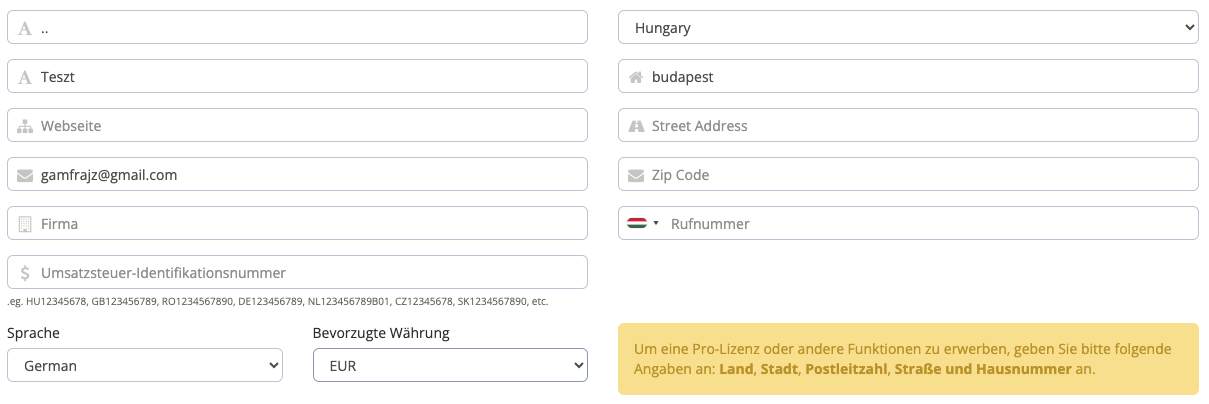Screen dimensions: 1209x404
Task: Click the letter icon in the '..' field
Action: [25, 28]
